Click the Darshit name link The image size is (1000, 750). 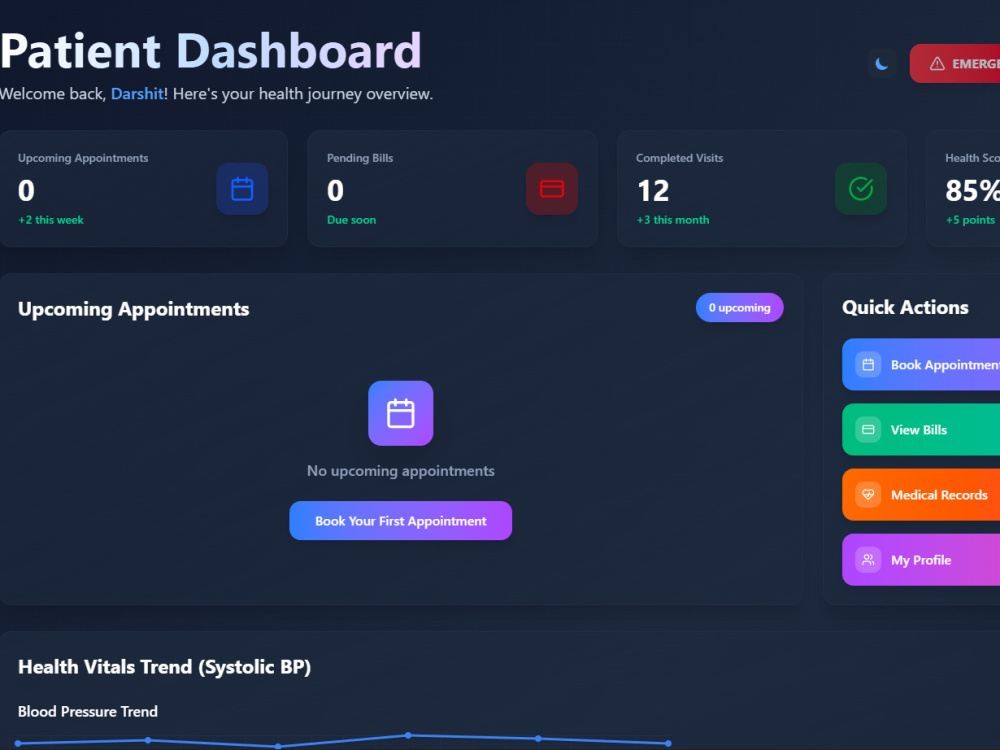coord(137,94)
